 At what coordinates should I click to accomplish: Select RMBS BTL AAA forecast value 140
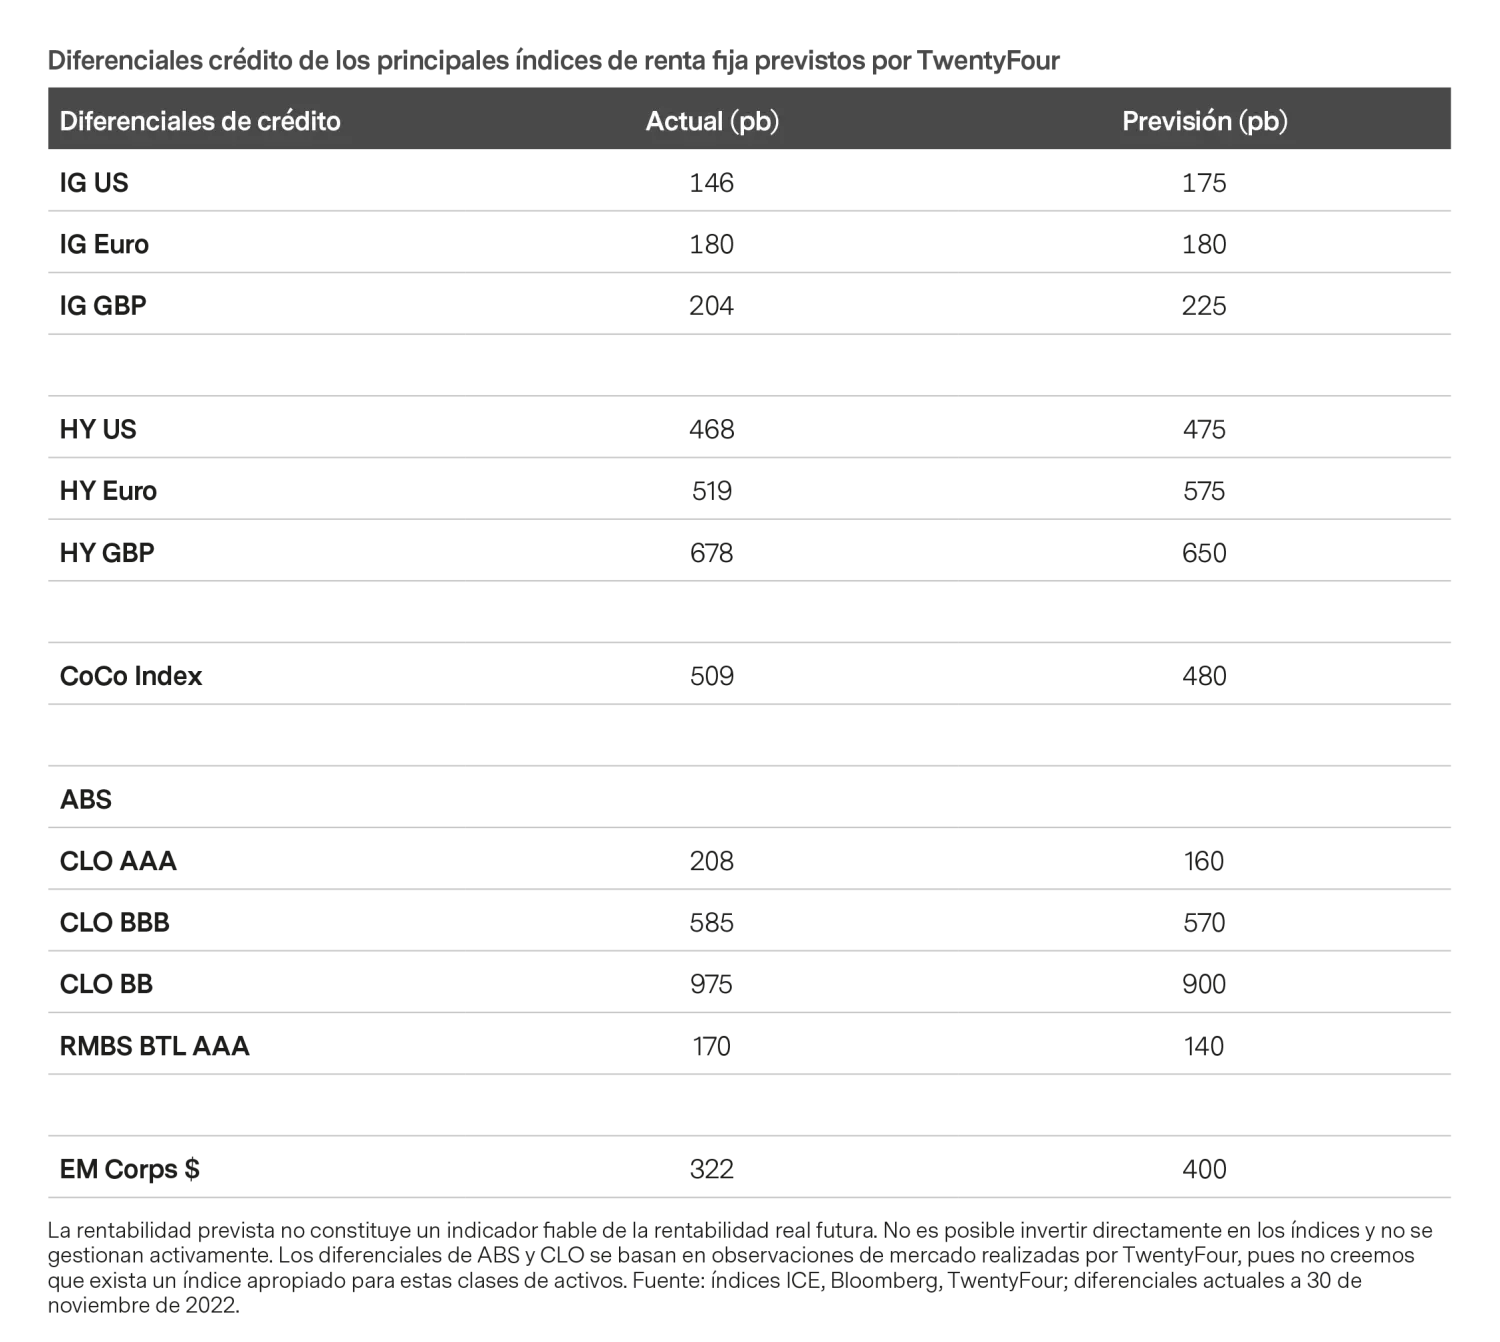click(1204, 1046)
